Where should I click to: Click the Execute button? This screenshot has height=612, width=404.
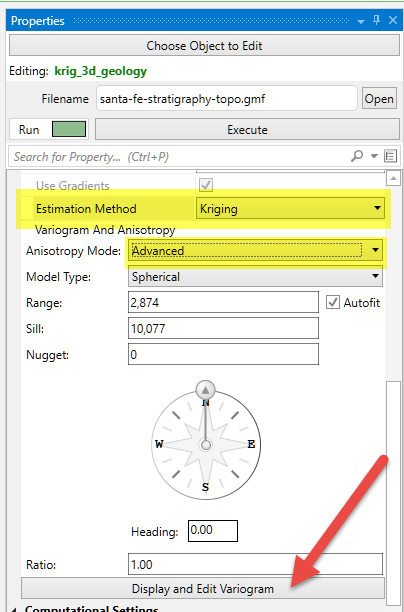click(x=247, y=129)
